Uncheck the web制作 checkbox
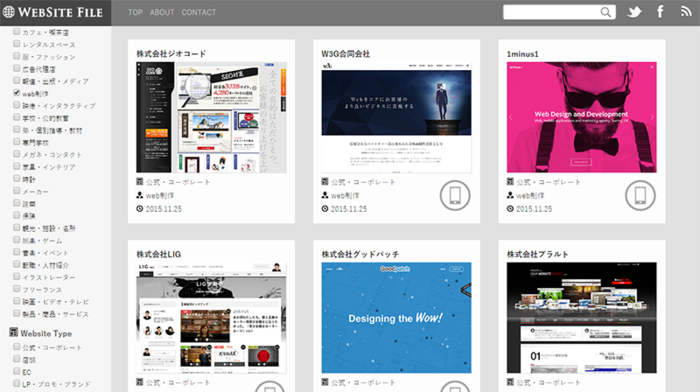Image resolution: width=700 pixels, height=392 pixels. point(17,93)
